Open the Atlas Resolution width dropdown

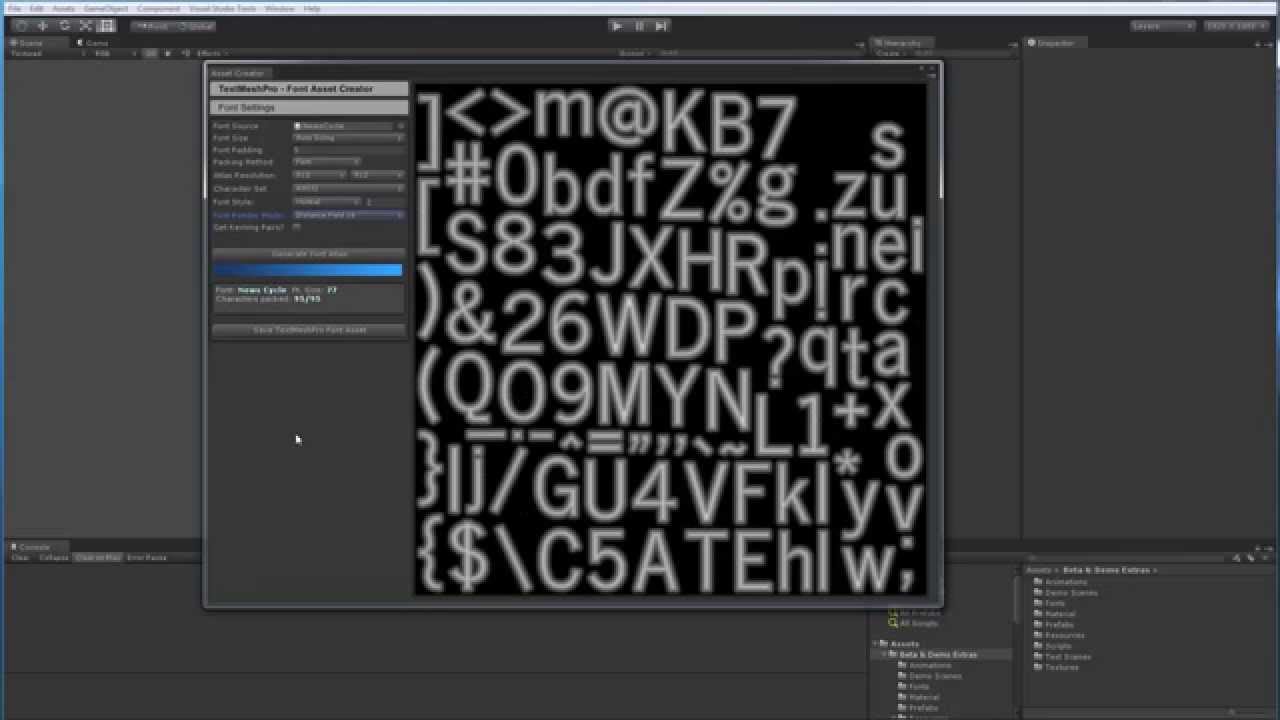pos(320,175)
